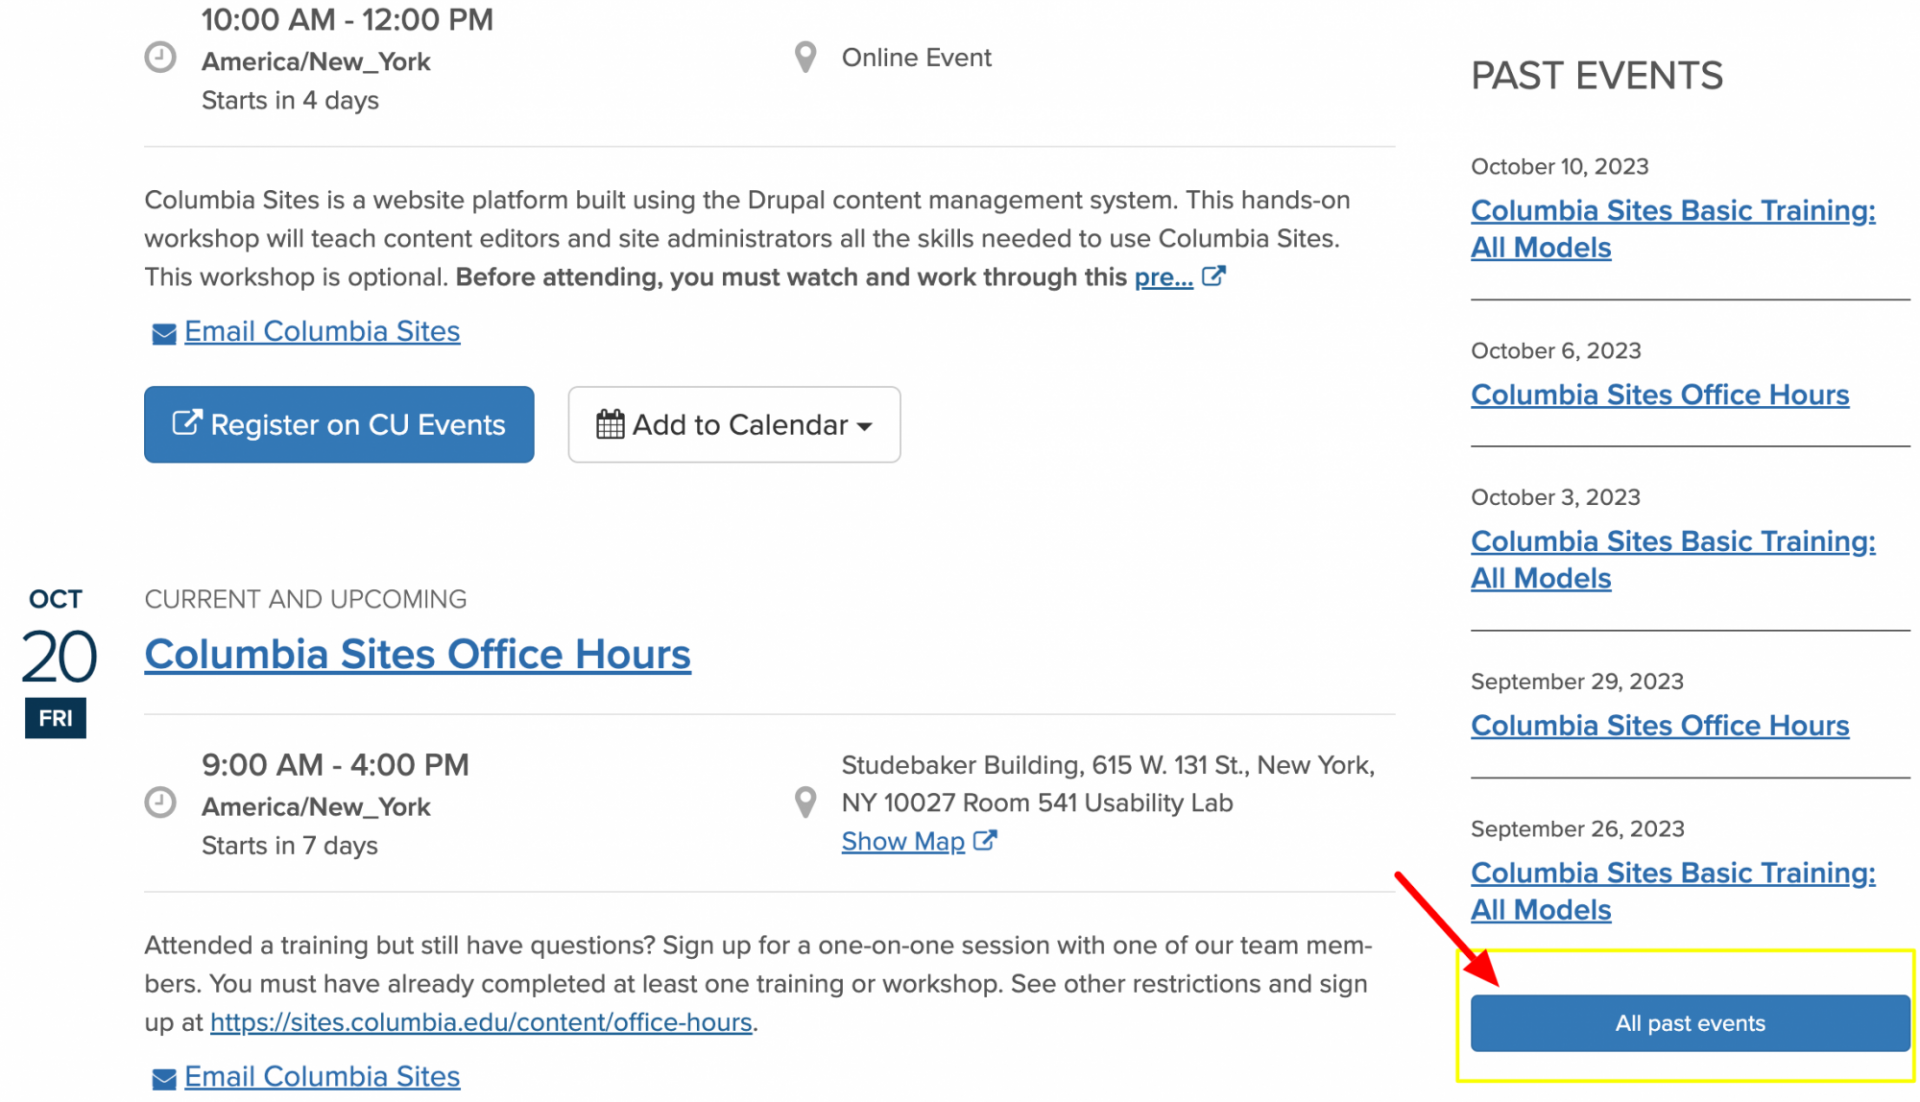Click the external link icon after pre... link
This screenshot has height=1102, width=1920.
(1213, 276)
